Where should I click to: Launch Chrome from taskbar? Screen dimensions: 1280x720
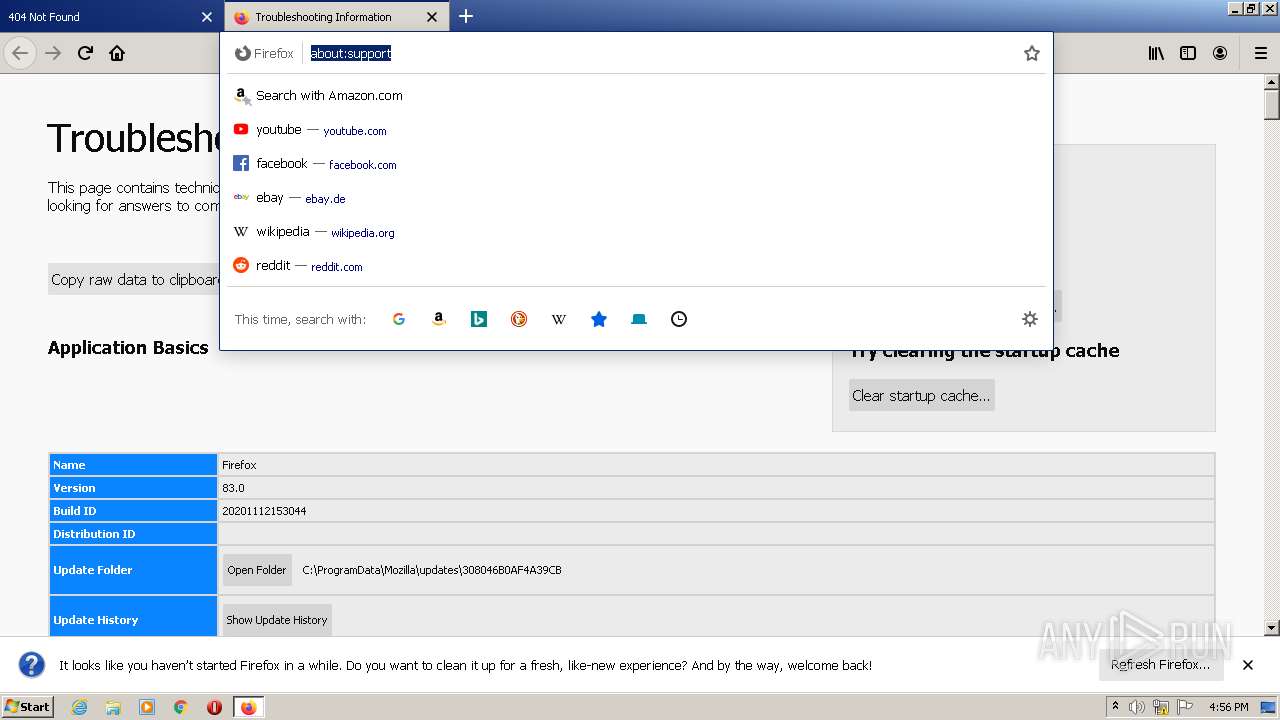click(x=181, y=707)
